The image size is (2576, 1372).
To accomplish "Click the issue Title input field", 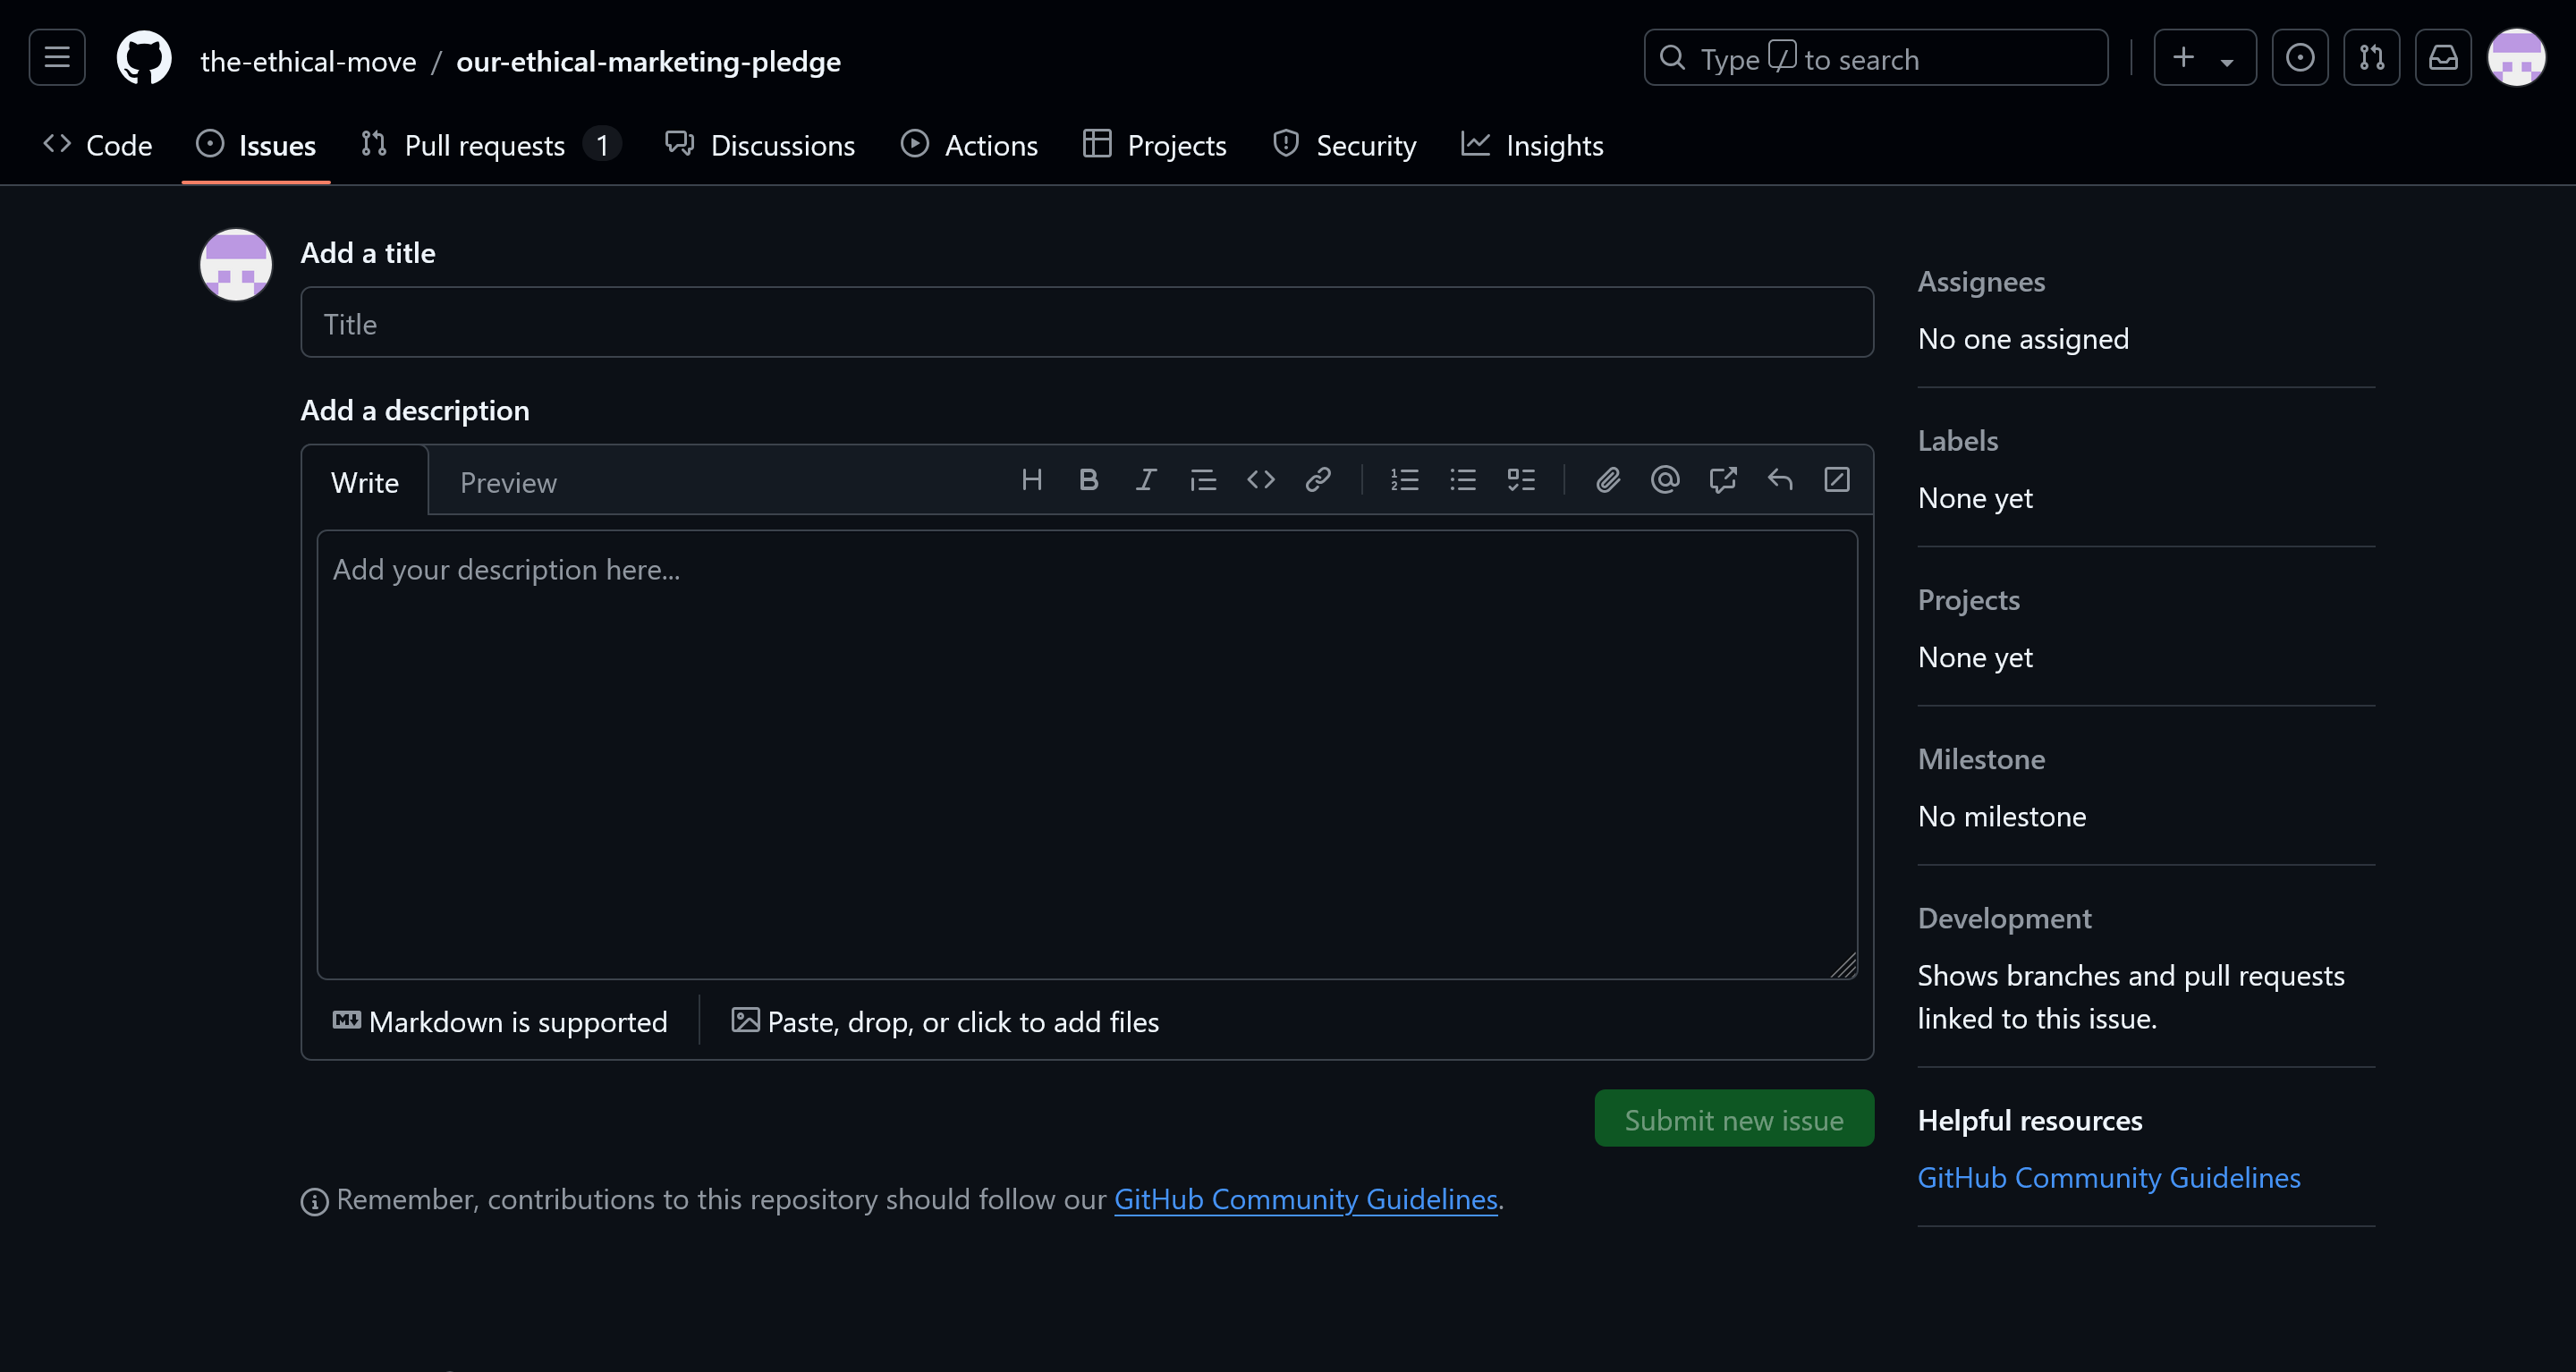I will click(1086, 322).
